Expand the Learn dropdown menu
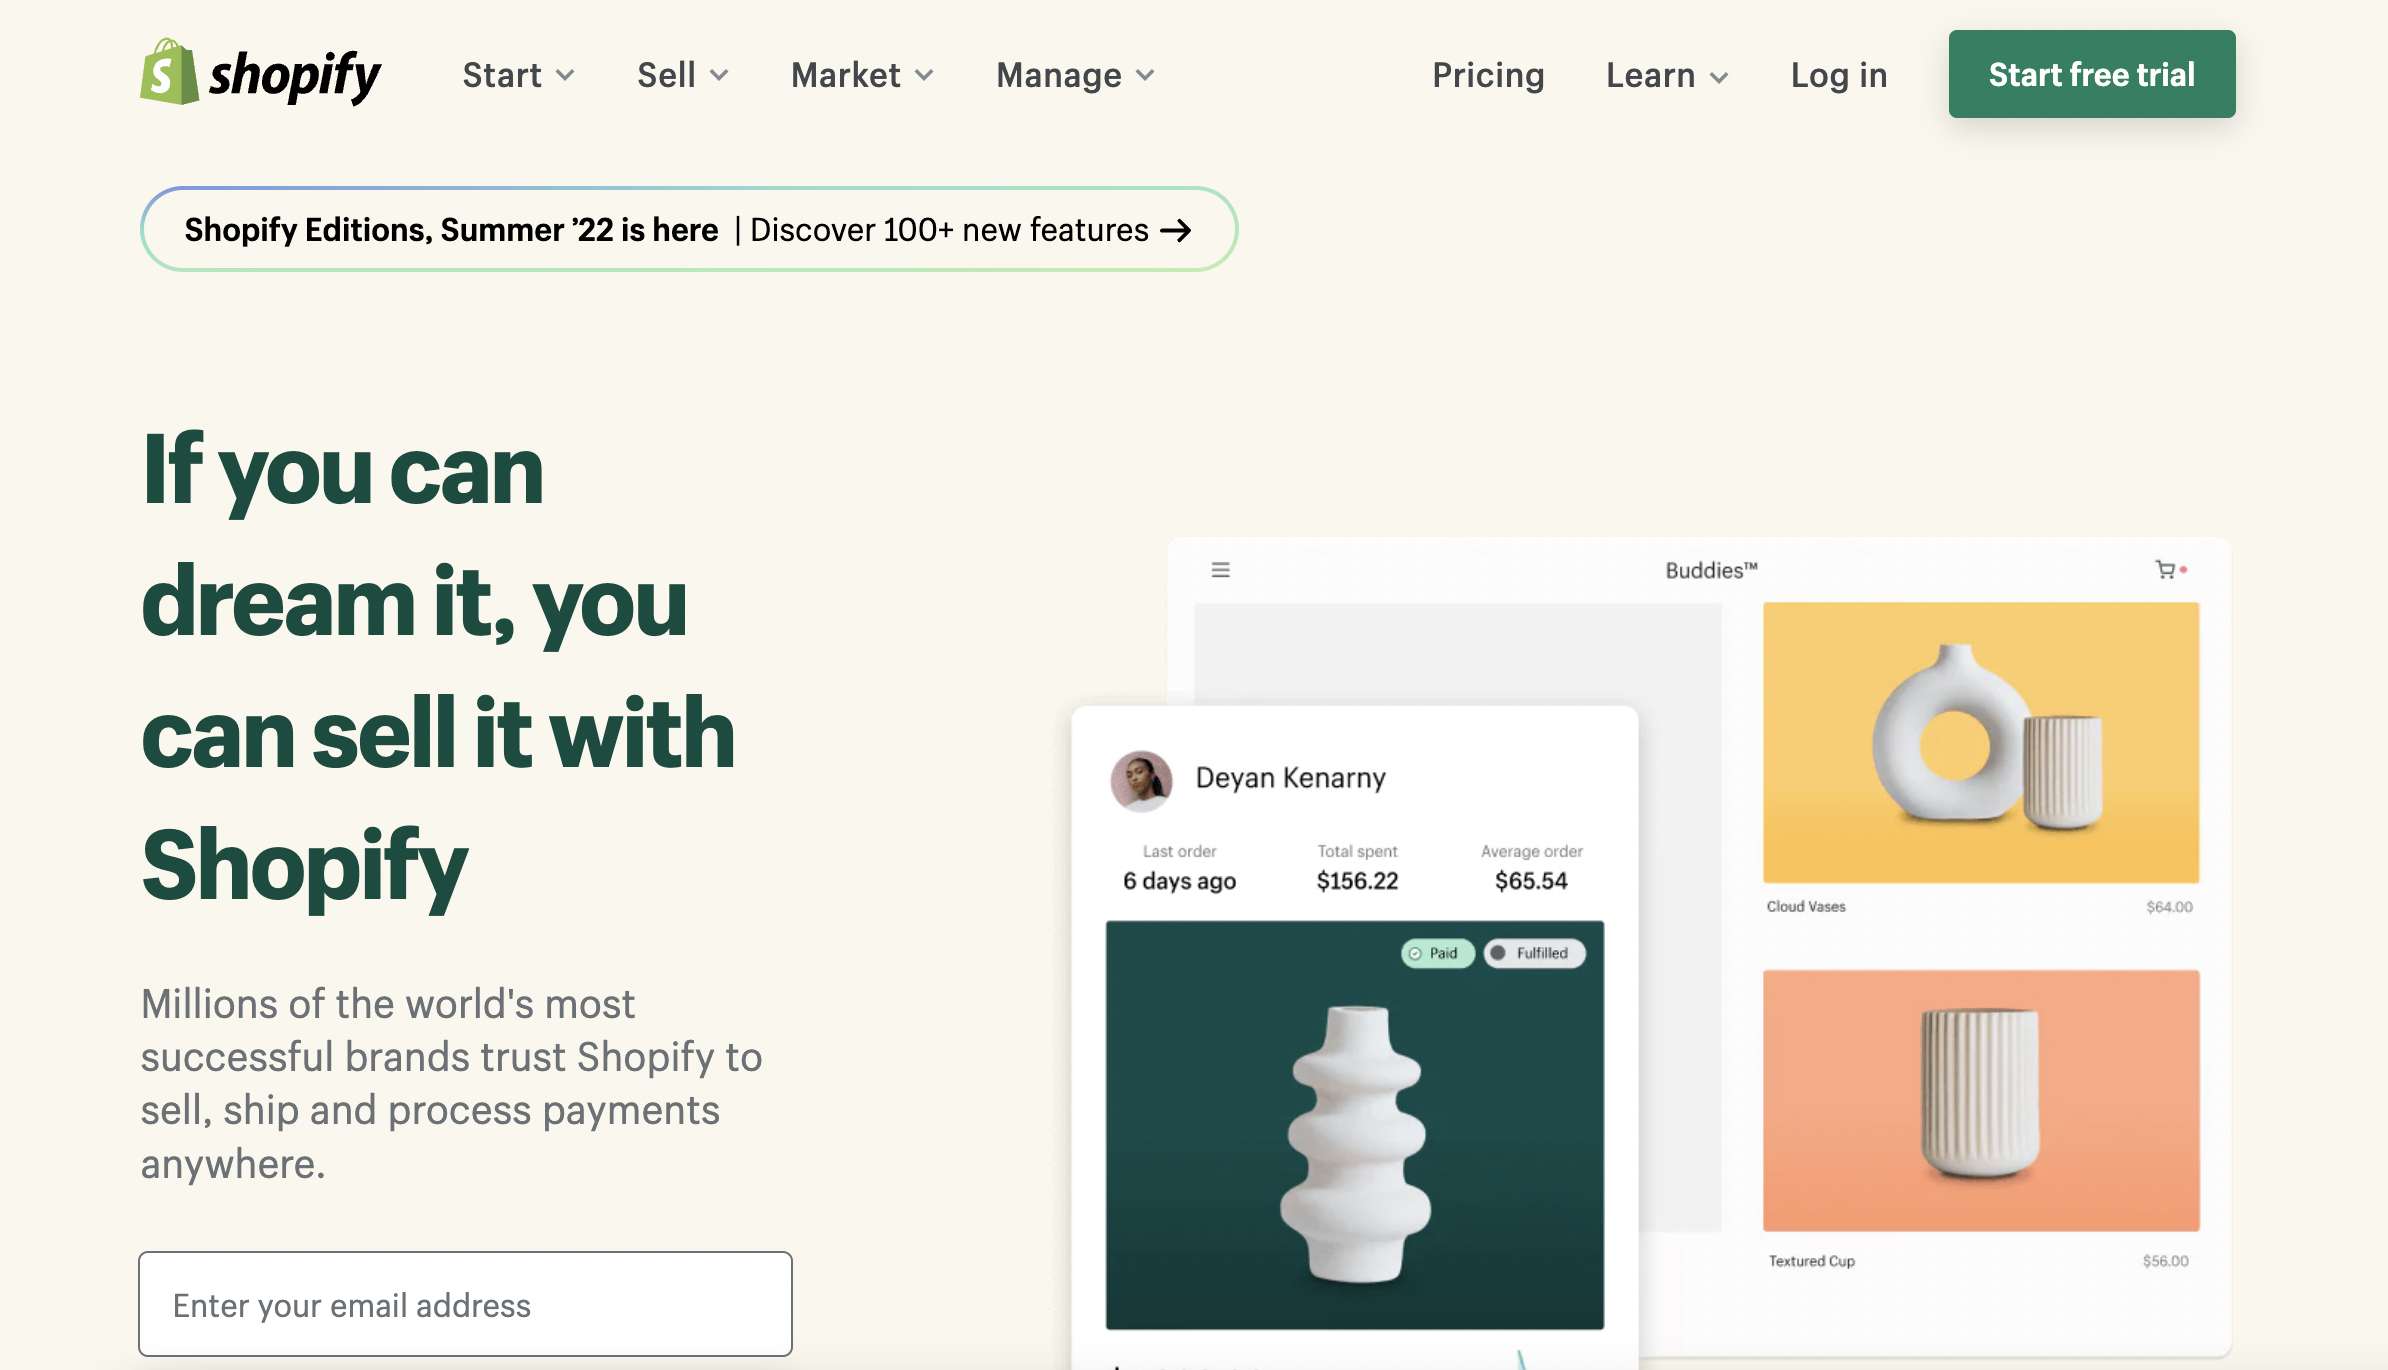This screenshot has width=2388, height=1370. pyautogui.click(x=1667, y=76)
